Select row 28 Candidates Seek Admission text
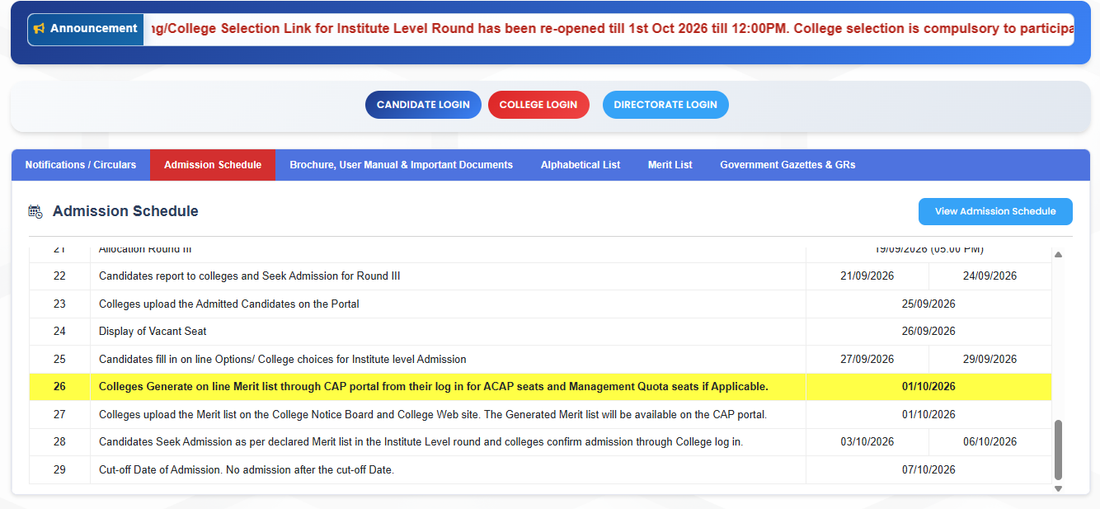 pyautogui.click(x=421, y=442)
